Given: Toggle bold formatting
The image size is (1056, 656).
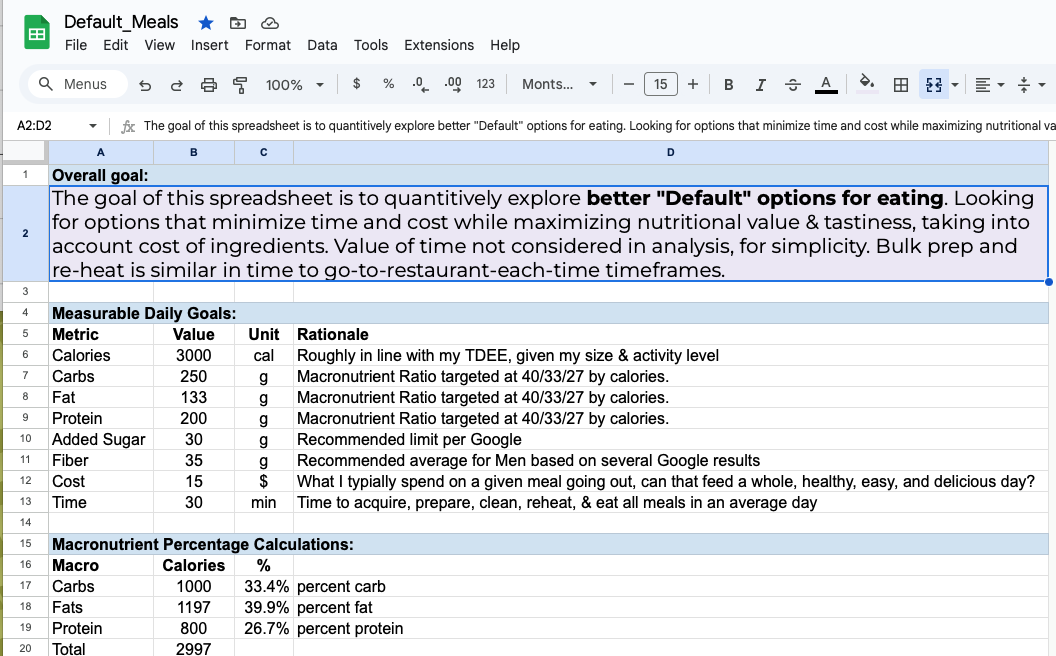Looking at the screenshot, I should point(728,85).
